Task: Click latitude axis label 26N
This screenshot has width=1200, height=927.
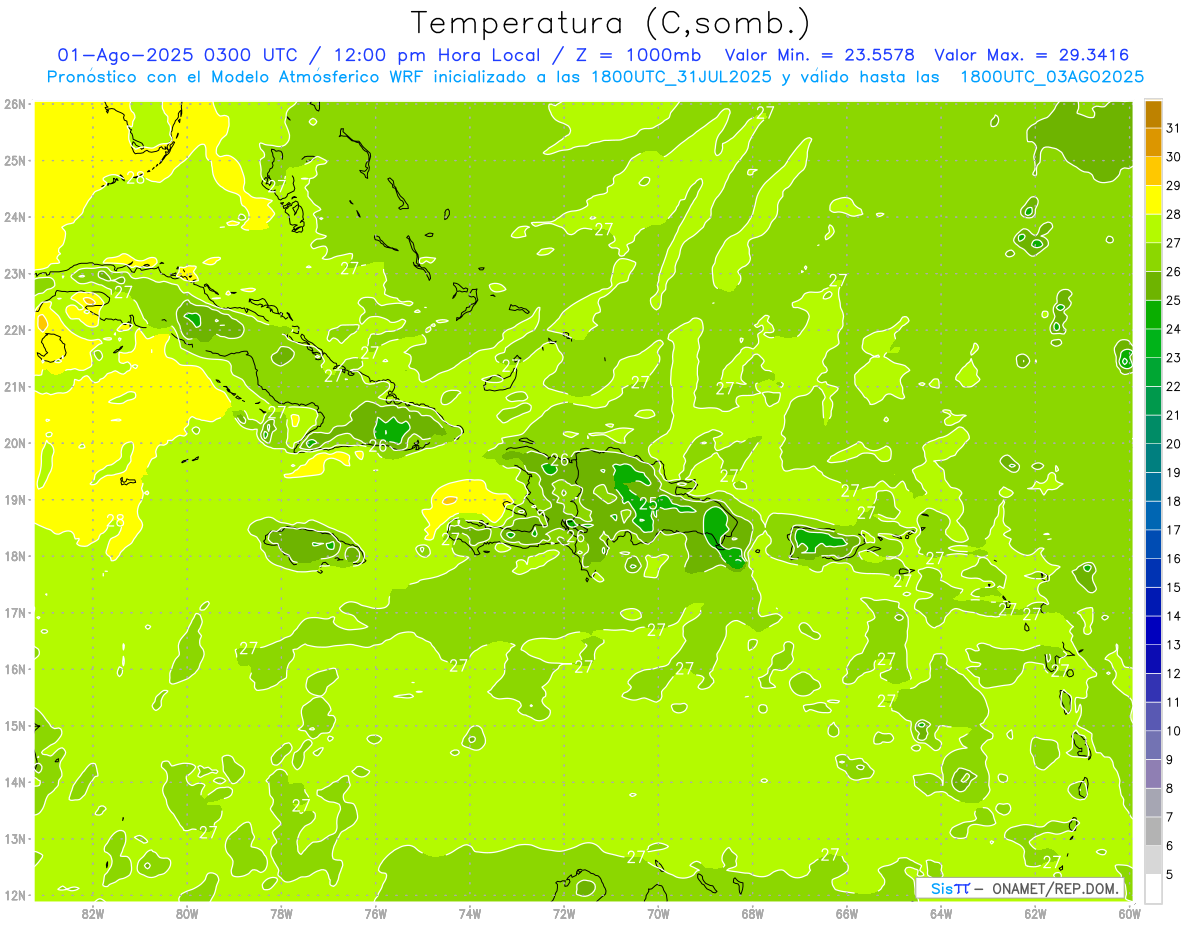Action: click(x=14, y=104)
